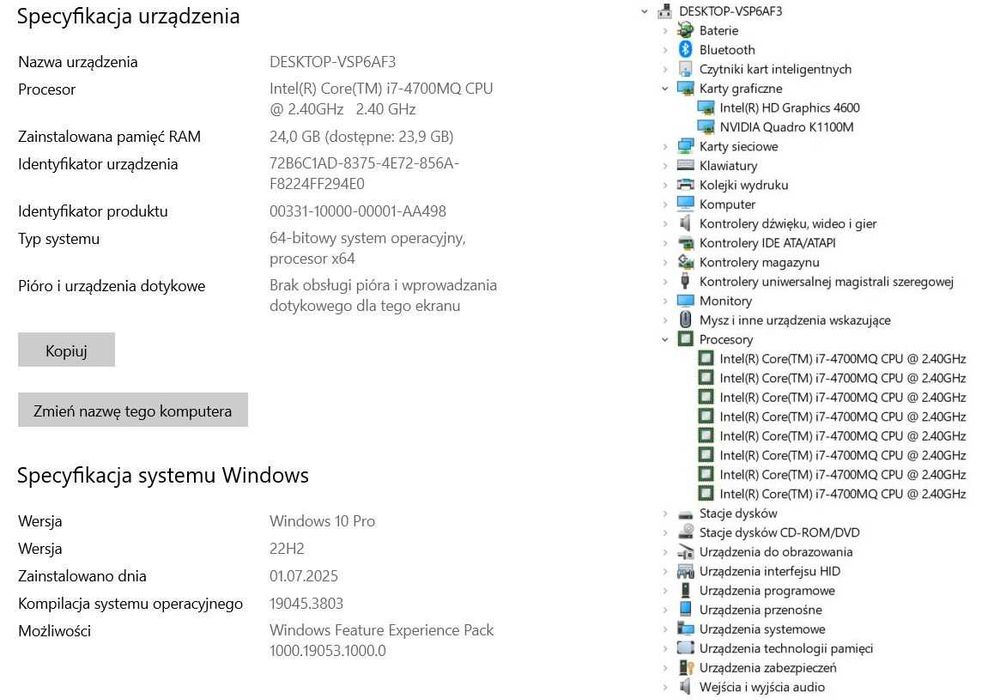
Task: Expand the Baterie branch
Action: [x=664, y=30]
